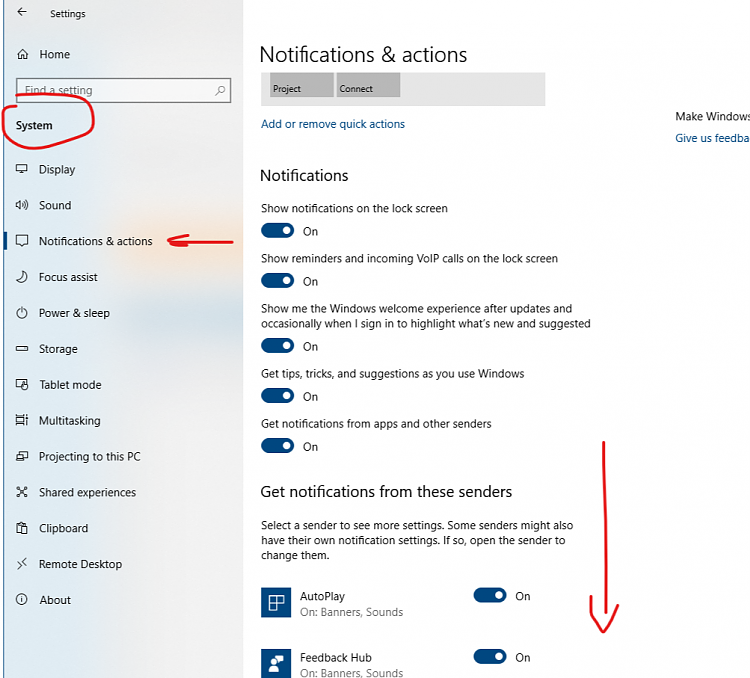Disable the Windows welcome experience toggle
Screen dimensions: 750x678
point(277,345)
